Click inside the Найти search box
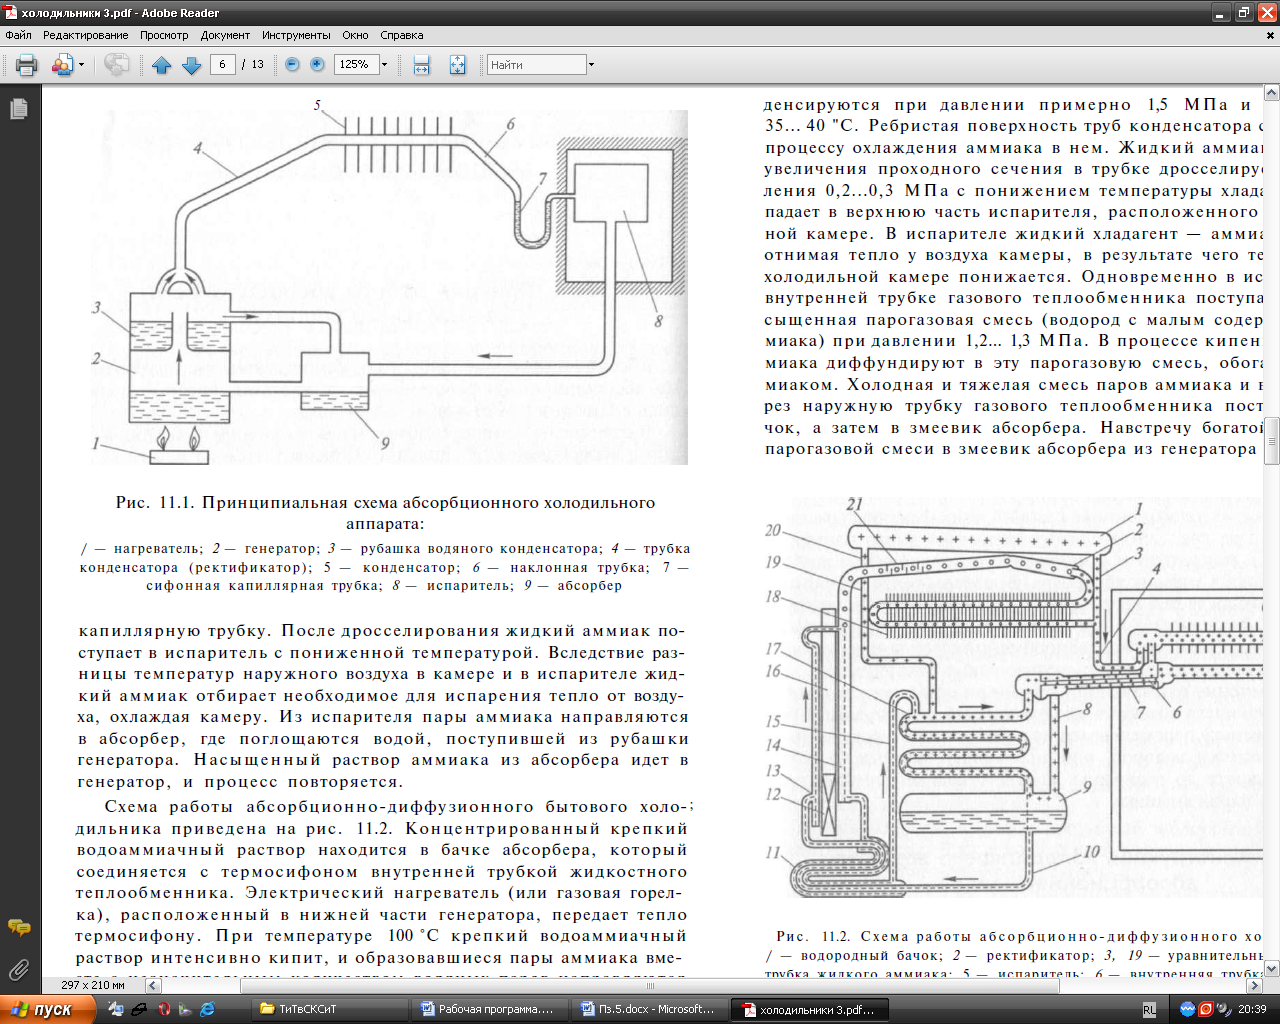Screen dimensions: 1280x1024 536,65
